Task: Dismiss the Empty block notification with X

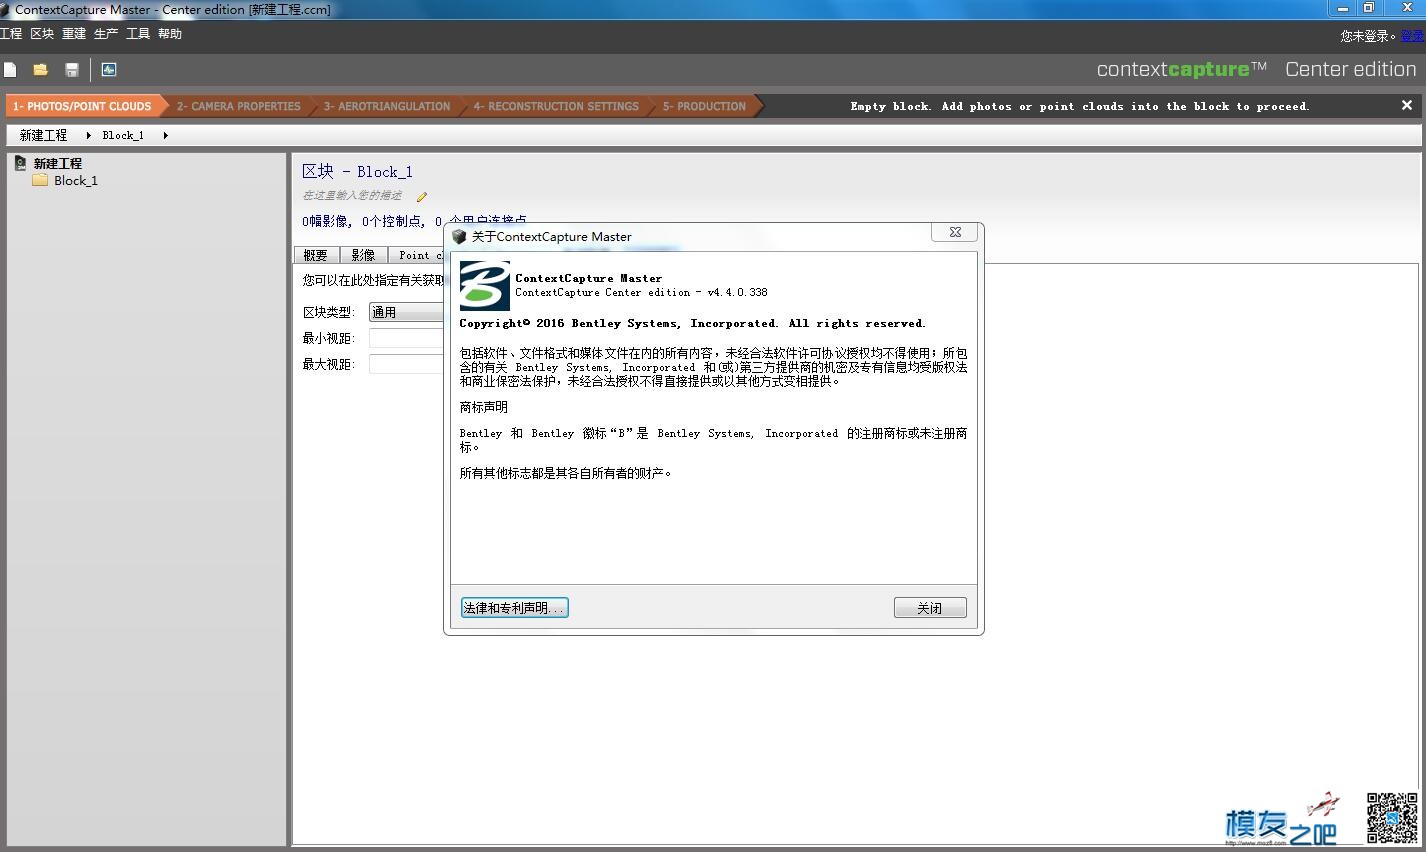Action: (x=1407, y=105)
